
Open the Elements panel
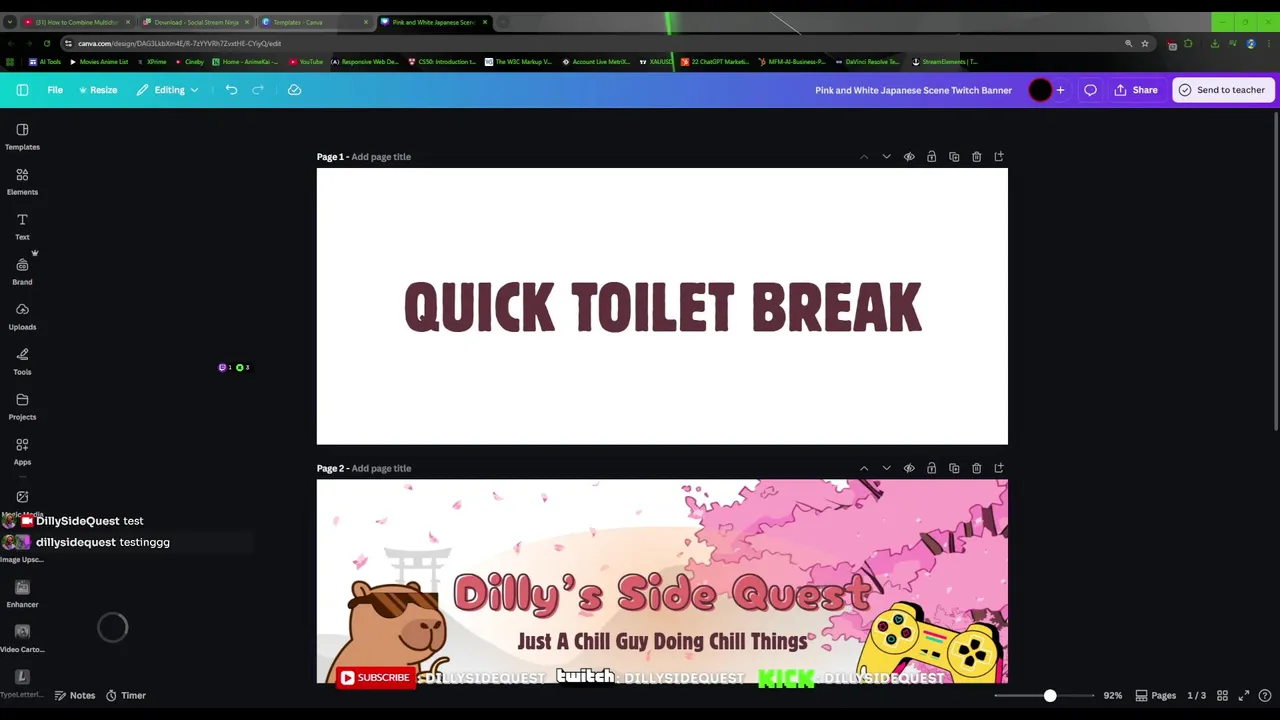(22, 182)
